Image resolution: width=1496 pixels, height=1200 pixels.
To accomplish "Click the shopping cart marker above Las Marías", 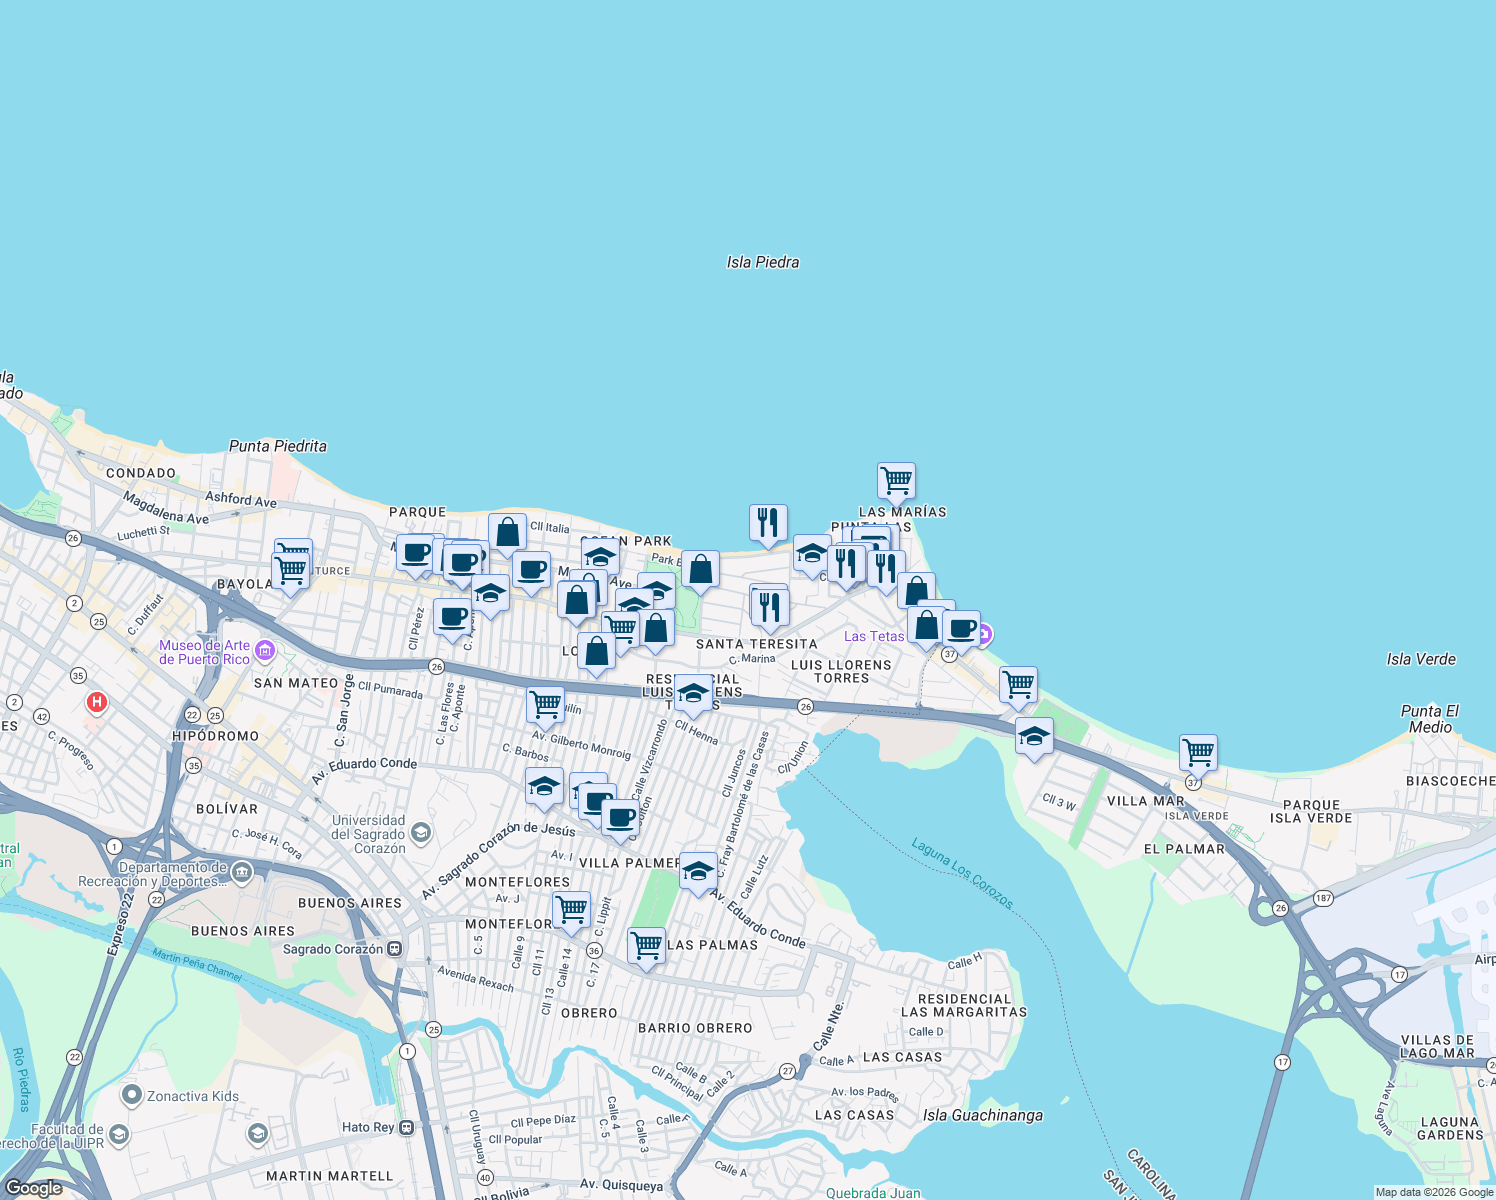I will coord(897,482).
